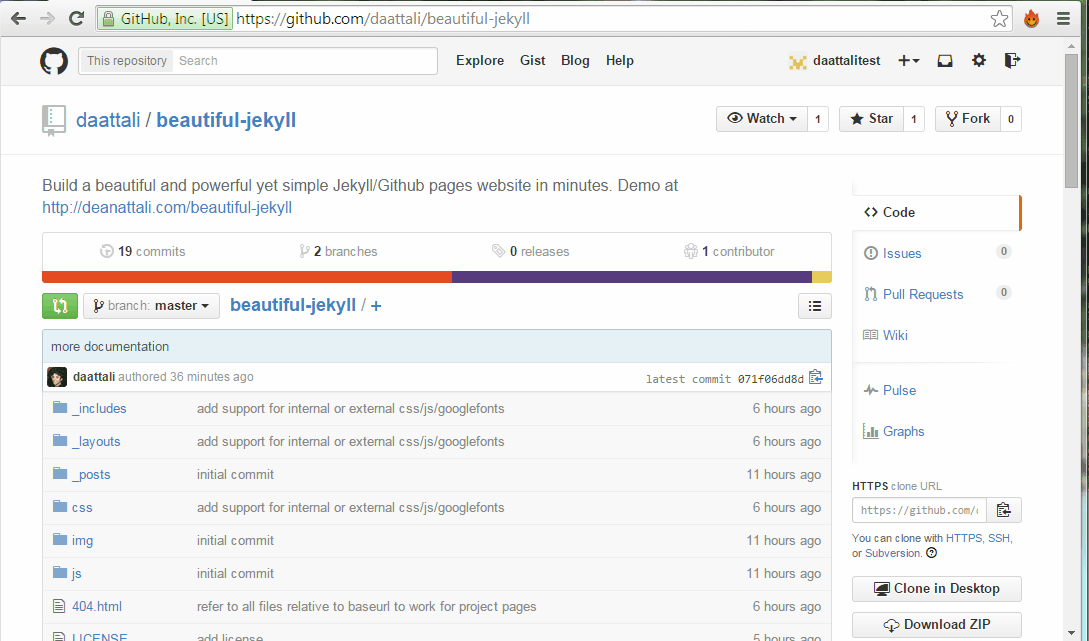
Task: Click the repository search field
Action: [x=305, y=61]
